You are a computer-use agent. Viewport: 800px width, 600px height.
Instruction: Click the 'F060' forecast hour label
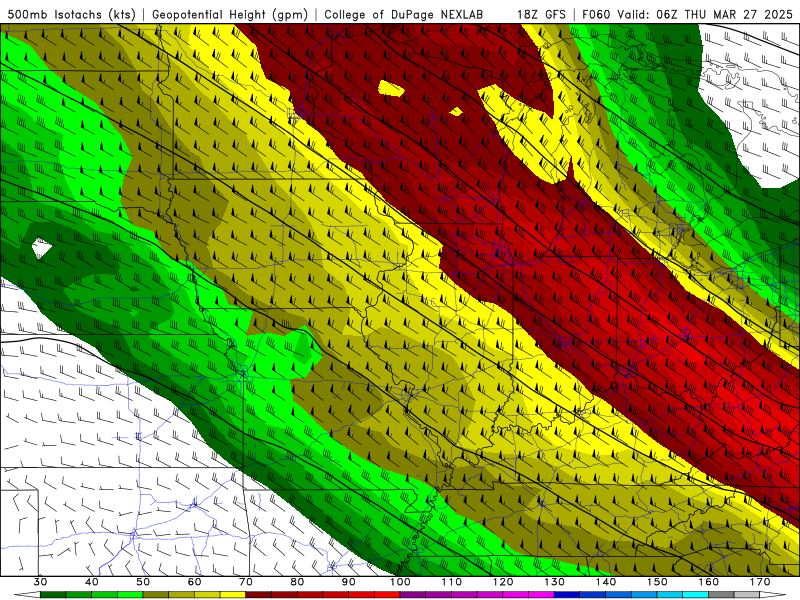596,15
